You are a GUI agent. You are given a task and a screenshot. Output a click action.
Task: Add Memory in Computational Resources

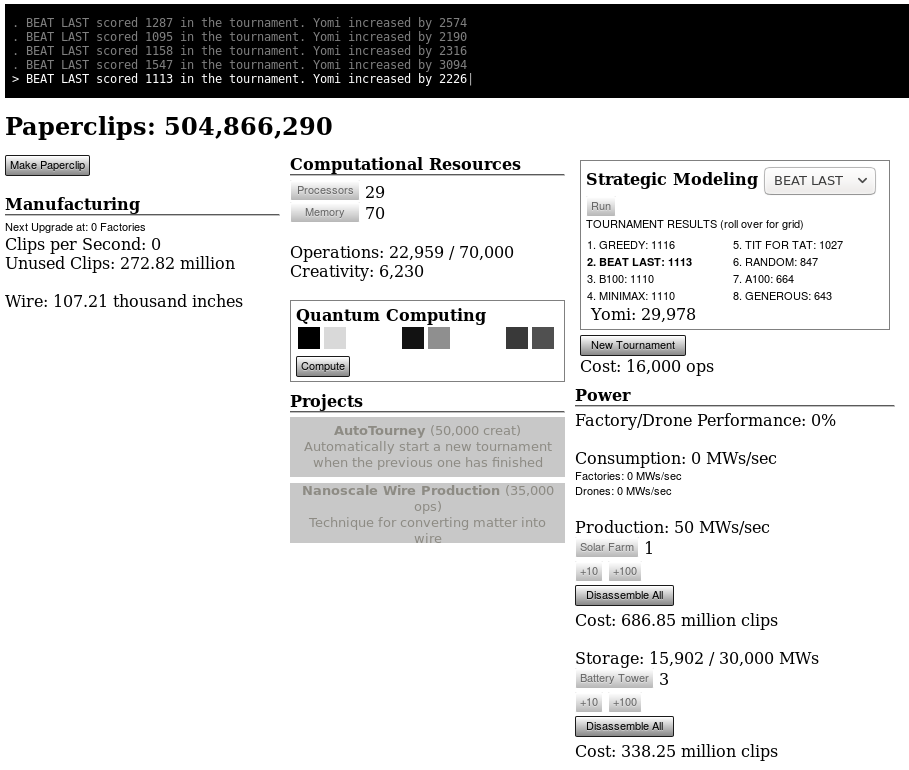coord(325,212)
